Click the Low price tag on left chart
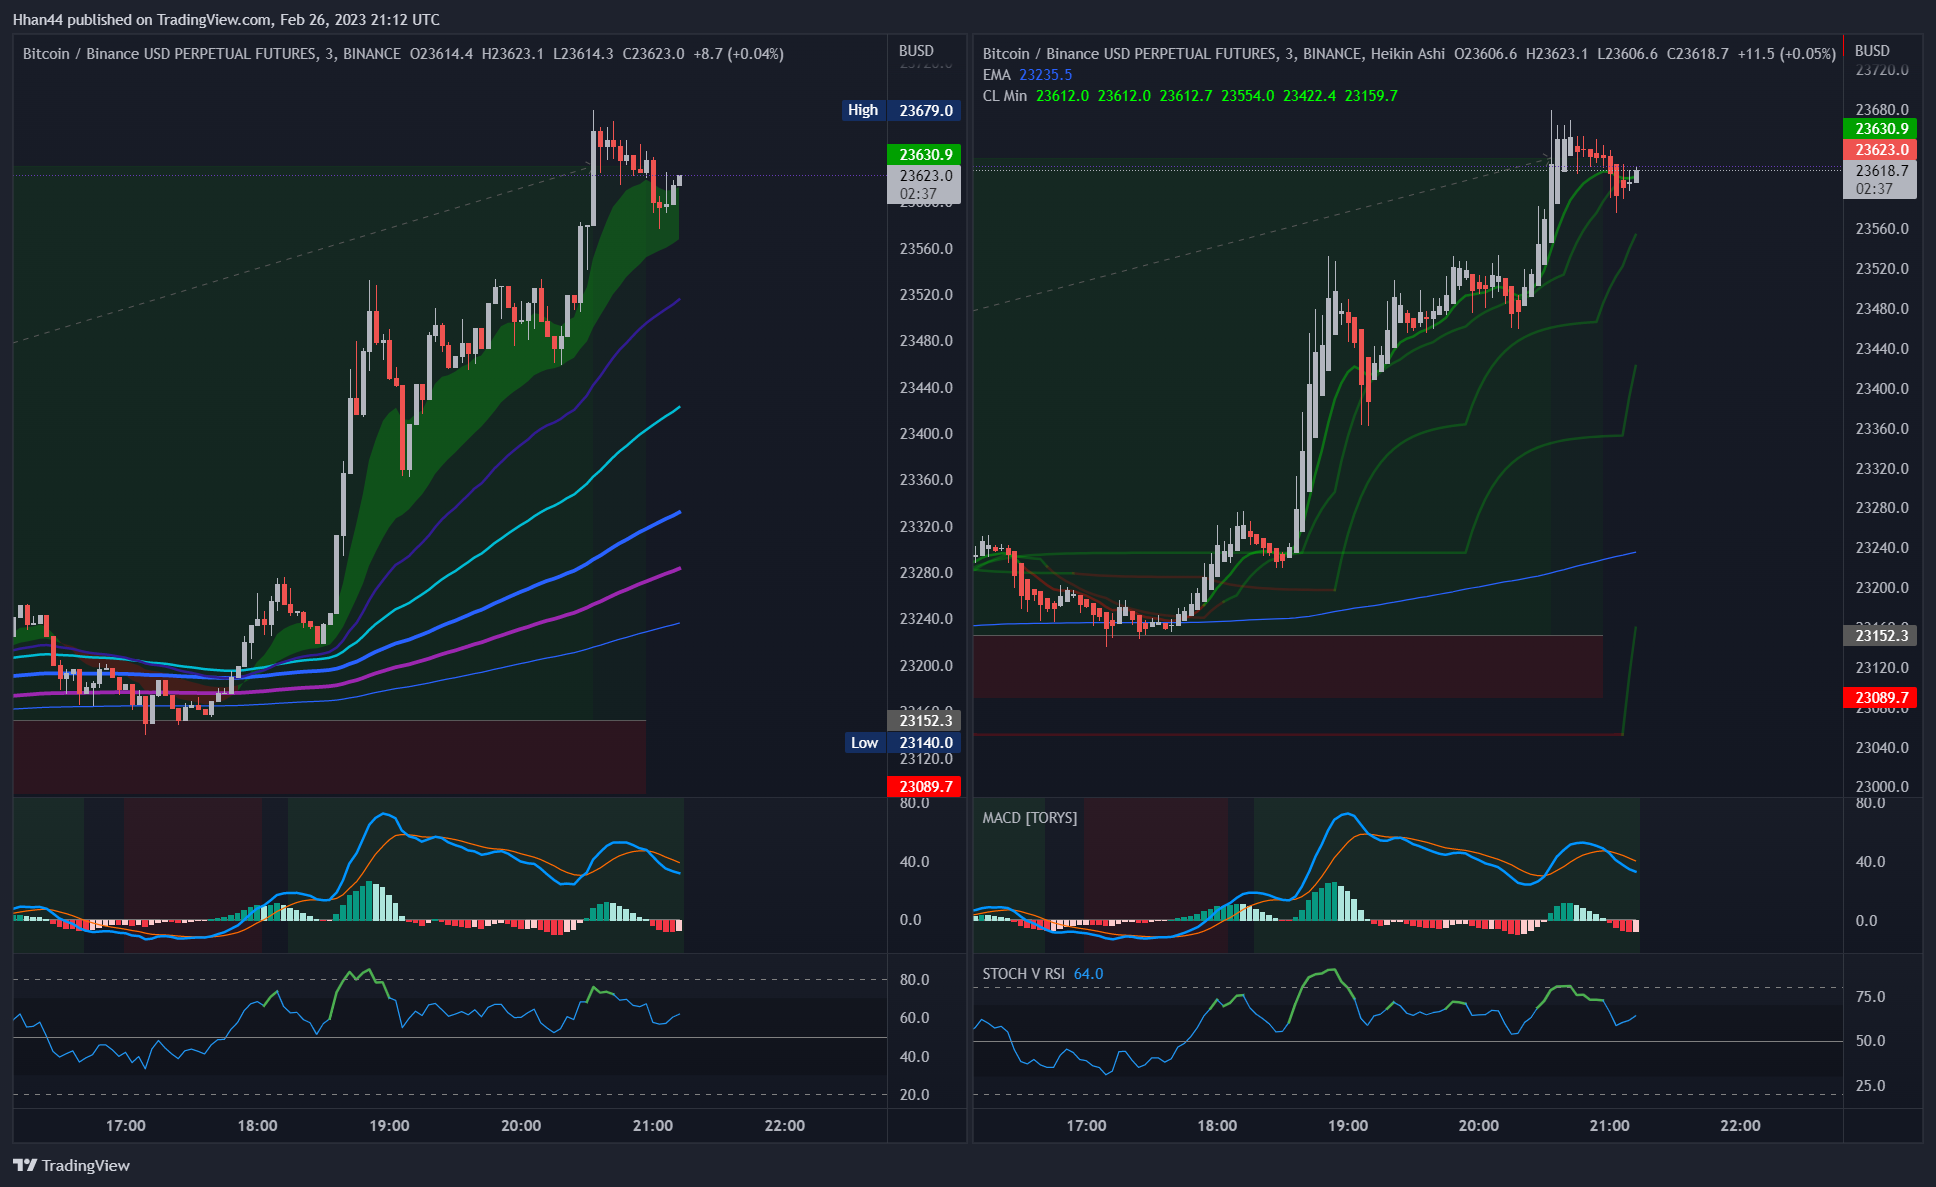 click(865, 743)
